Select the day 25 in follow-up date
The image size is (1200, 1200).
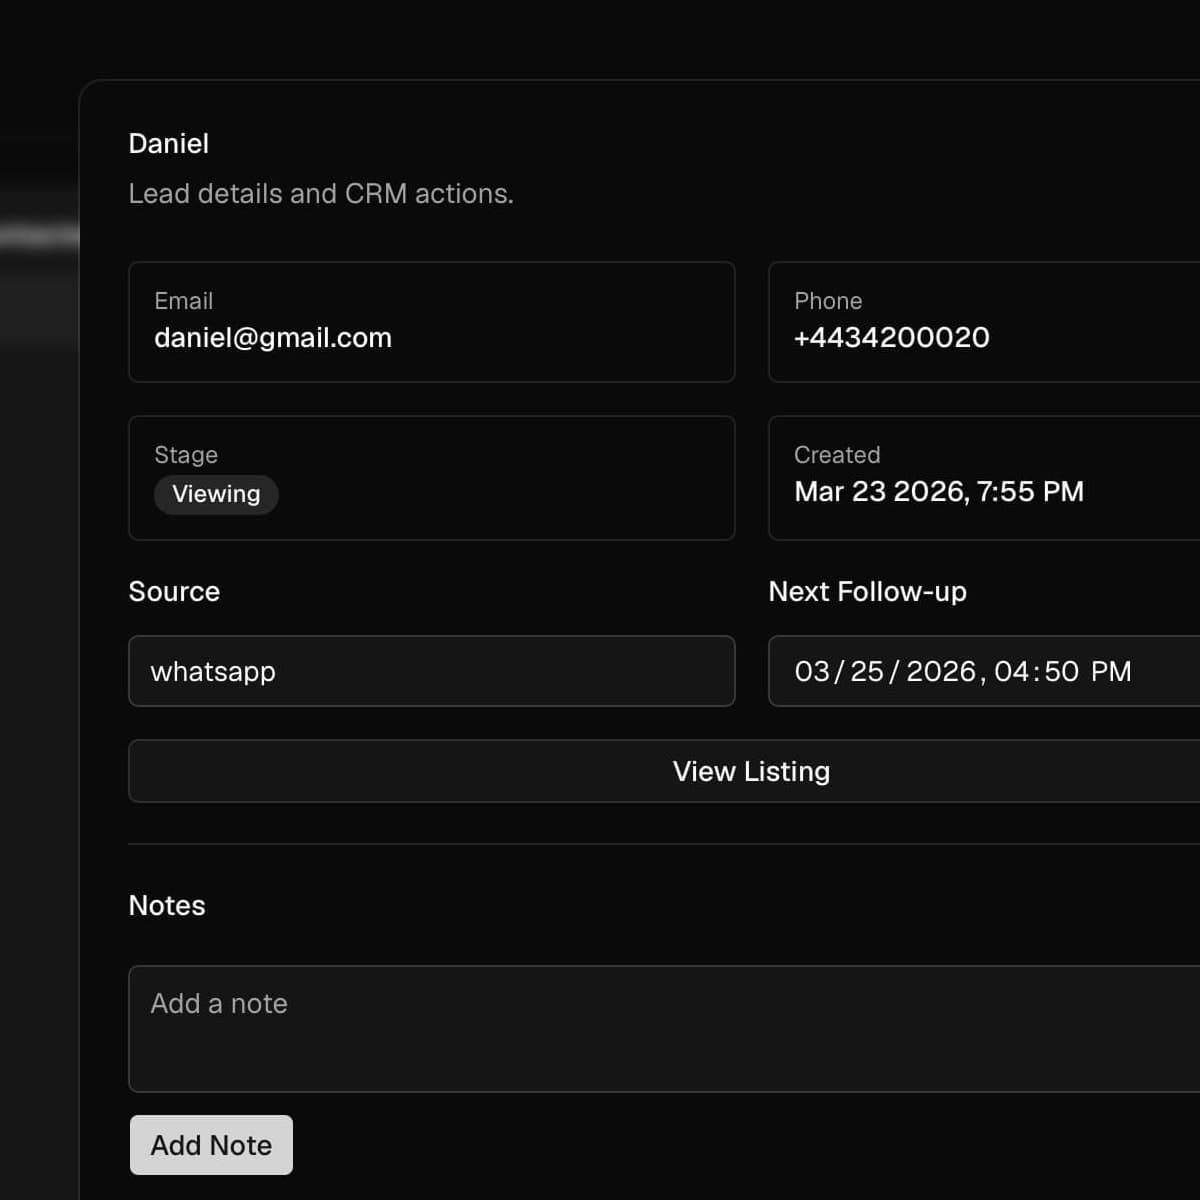coord(867,671)
